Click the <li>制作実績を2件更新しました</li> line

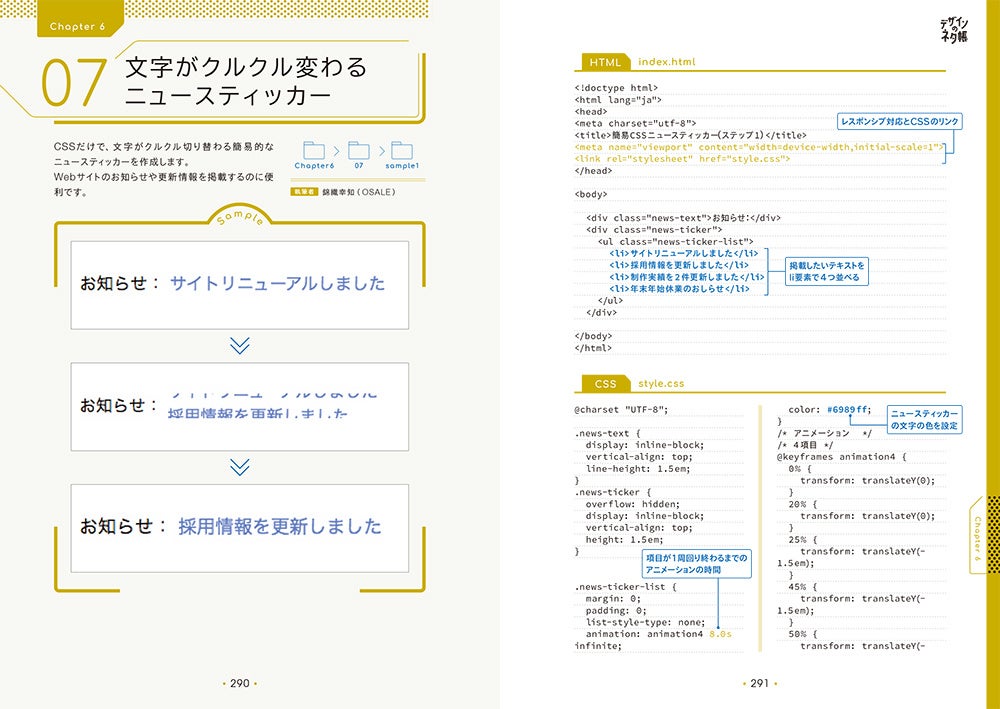point(687,277)
